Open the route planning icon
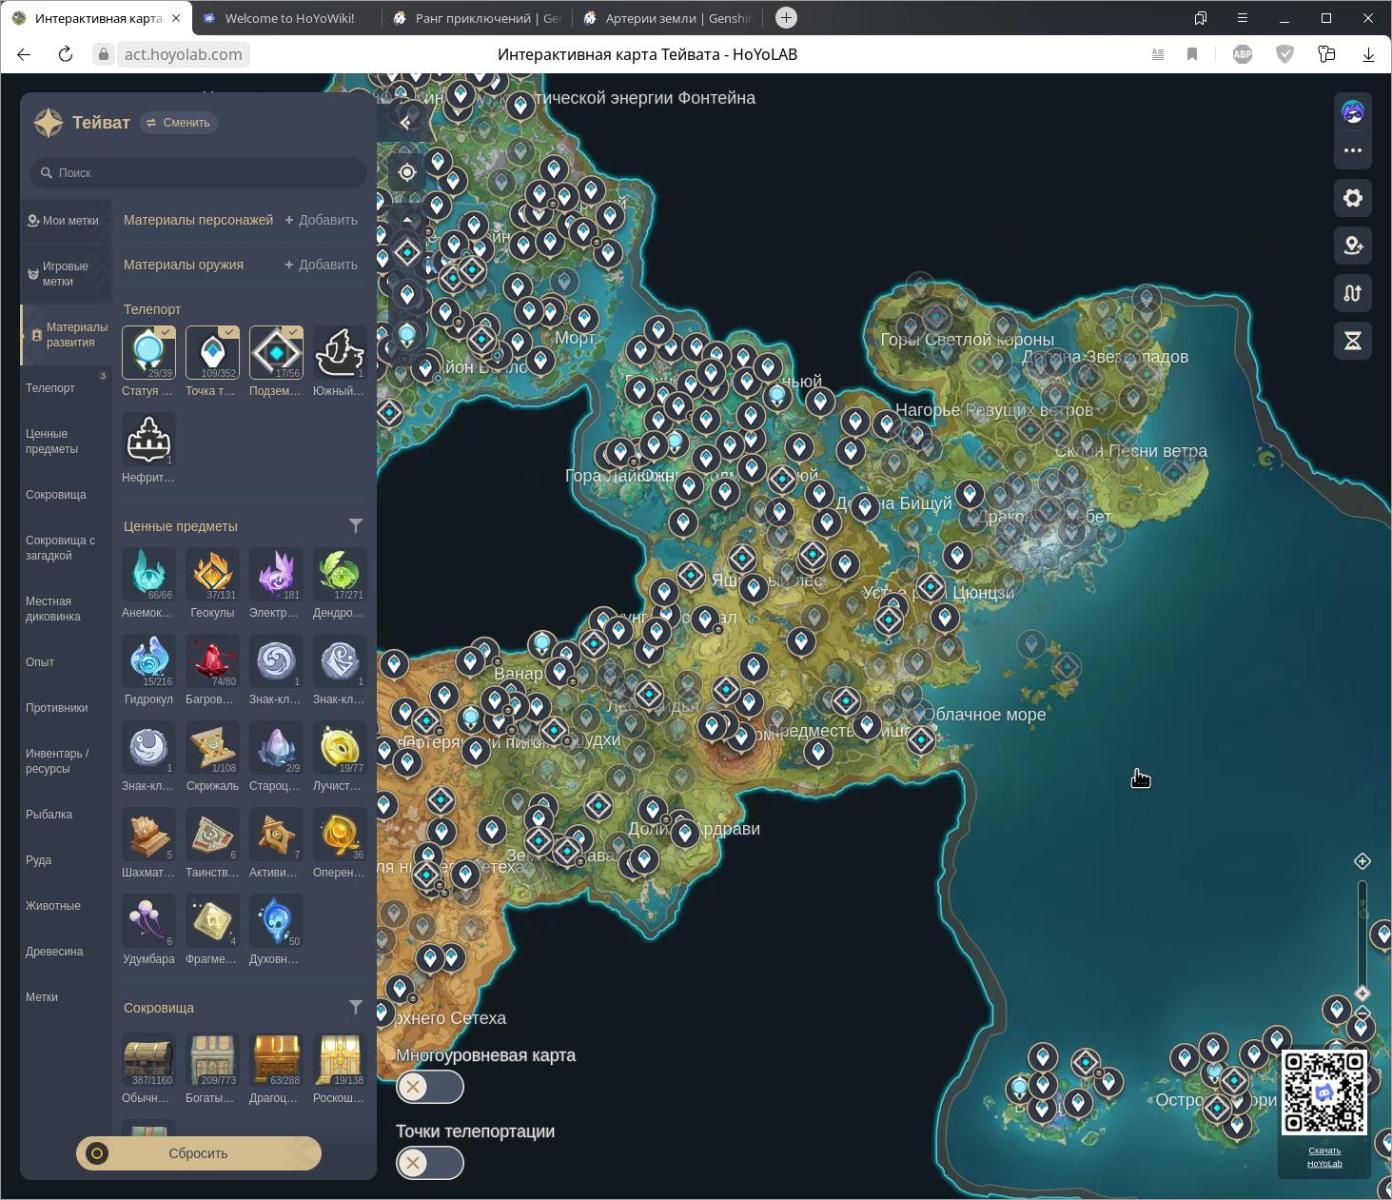Screen dimensions: 1392x1200 [x=1353, y=293]
